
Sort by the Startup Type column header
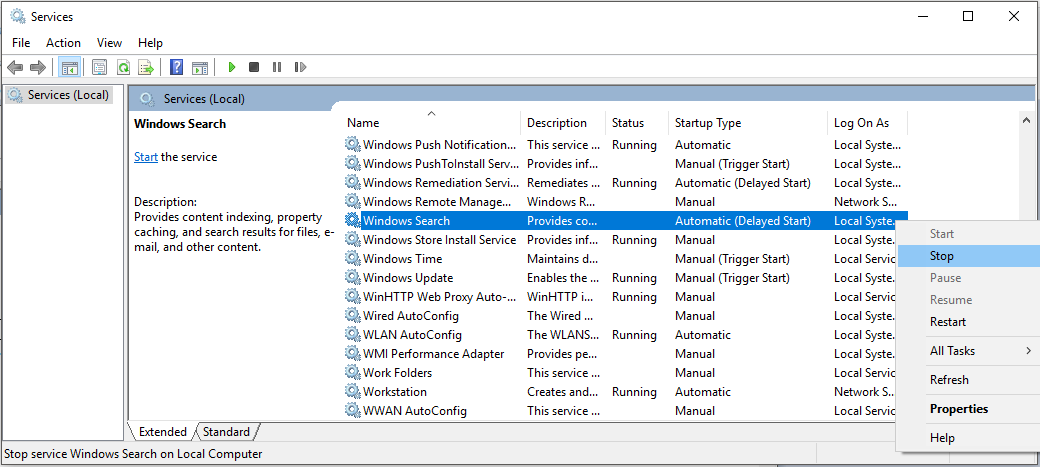pos(748,123)
